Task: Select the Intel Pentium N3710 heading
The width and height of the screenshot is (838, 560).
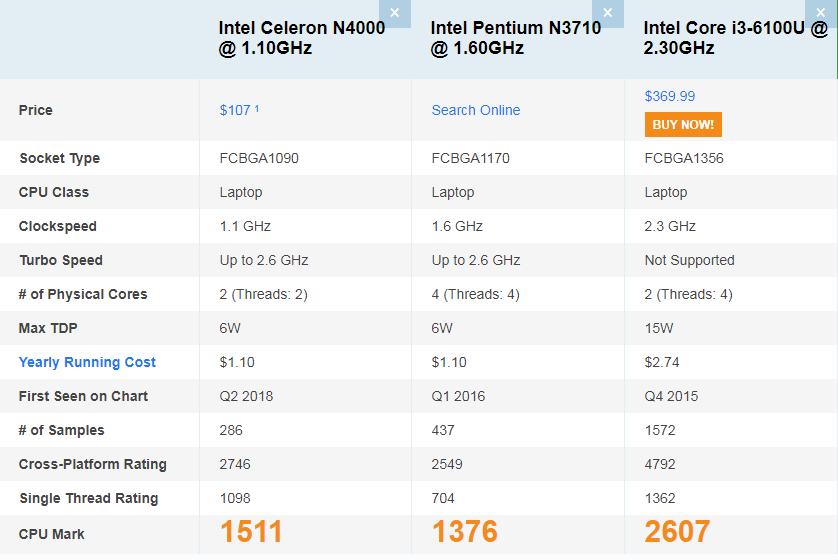Action: [516, 38]
